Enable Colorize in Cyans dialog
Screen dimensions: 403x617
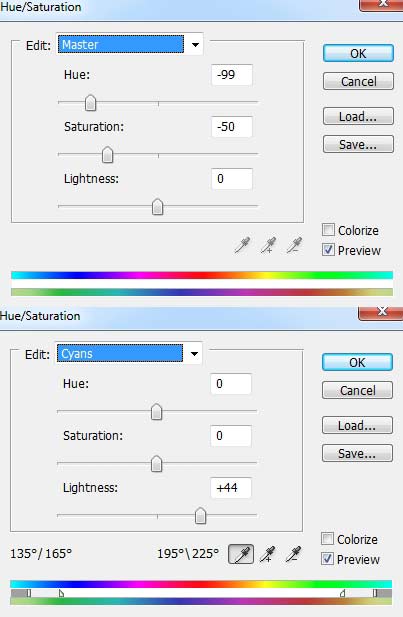point(327,538)
